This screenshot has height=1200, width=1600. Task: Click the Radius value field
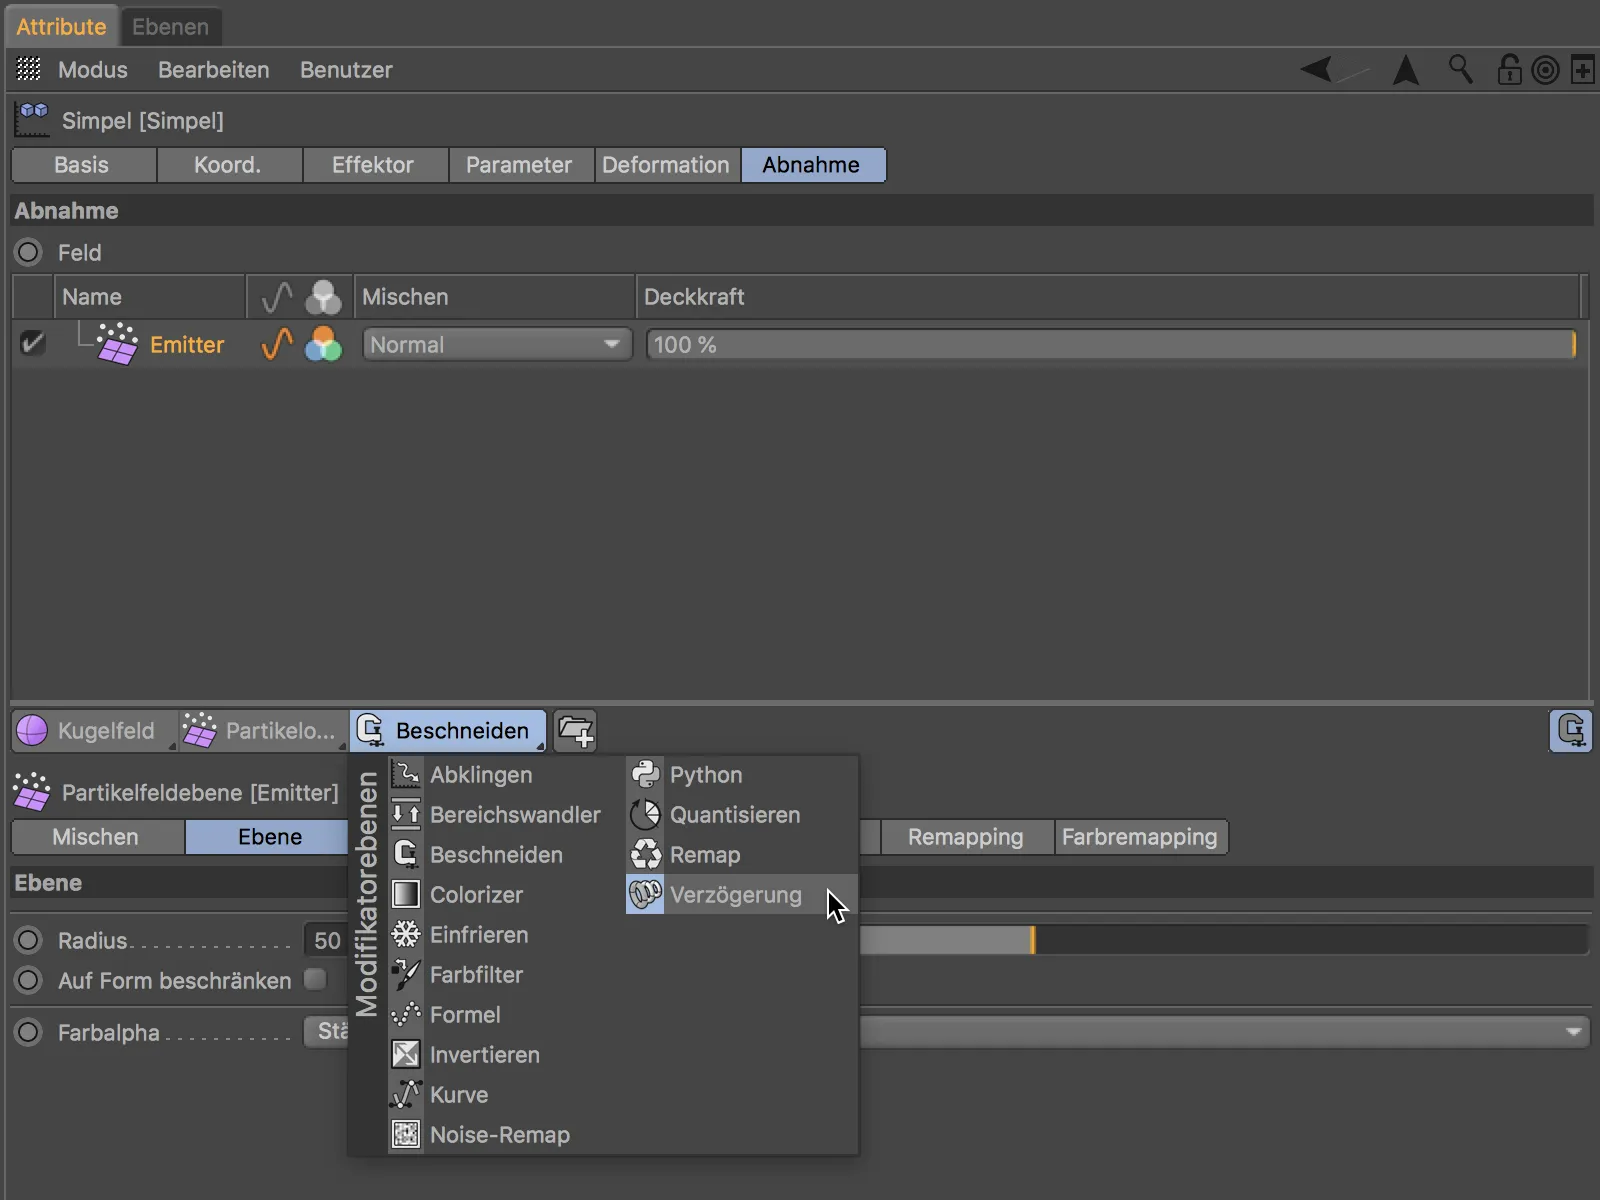coord(326,940)
